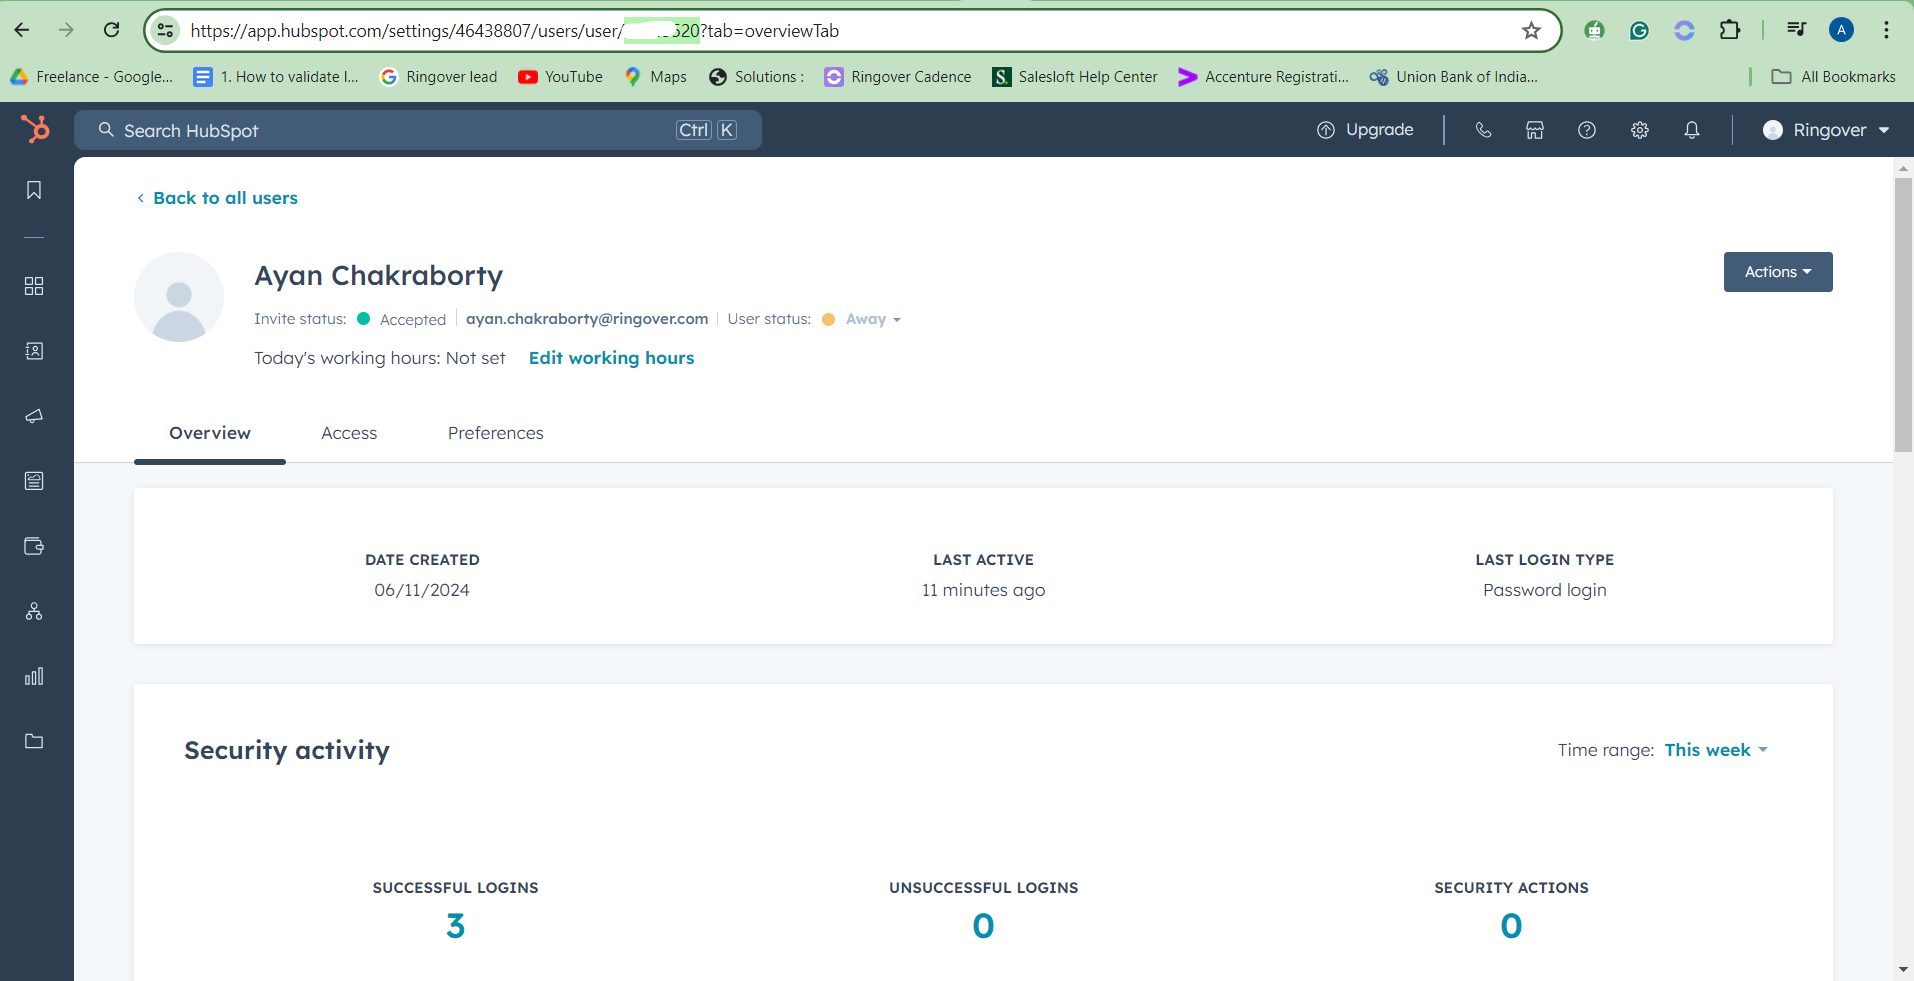Switch to the Overview tab
Image resolution: width=1914 pixels, height=981 pixels.
pos(210,433)
